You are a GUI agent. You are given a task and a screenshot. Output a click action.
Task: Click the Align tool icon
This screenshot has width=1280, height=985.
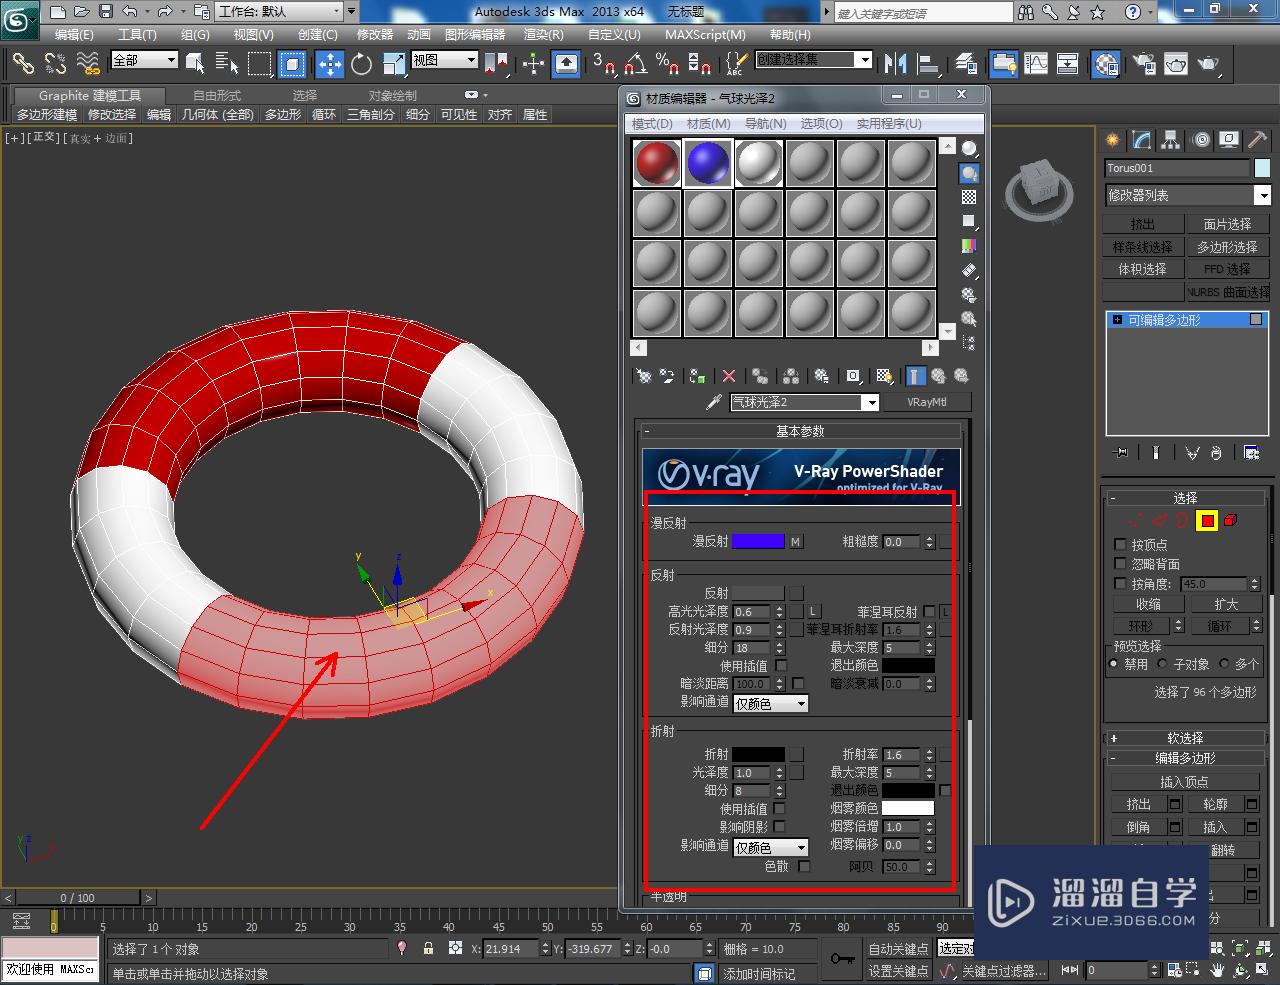pos(929,64)
